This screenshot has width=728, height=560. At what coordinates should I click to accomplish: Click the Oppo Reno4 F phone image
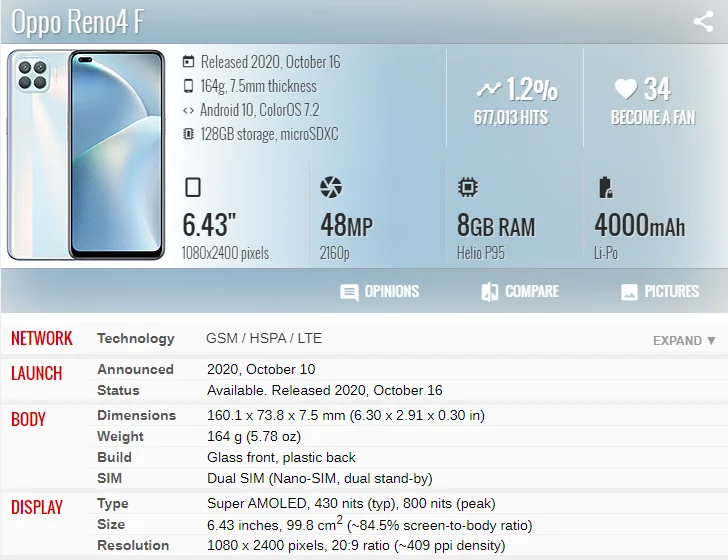[86, 155]
